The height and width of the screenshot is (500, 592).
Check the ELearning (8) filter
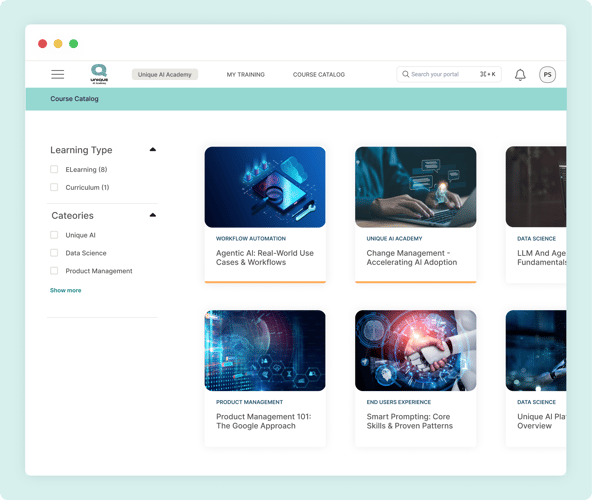pos(54,169)
